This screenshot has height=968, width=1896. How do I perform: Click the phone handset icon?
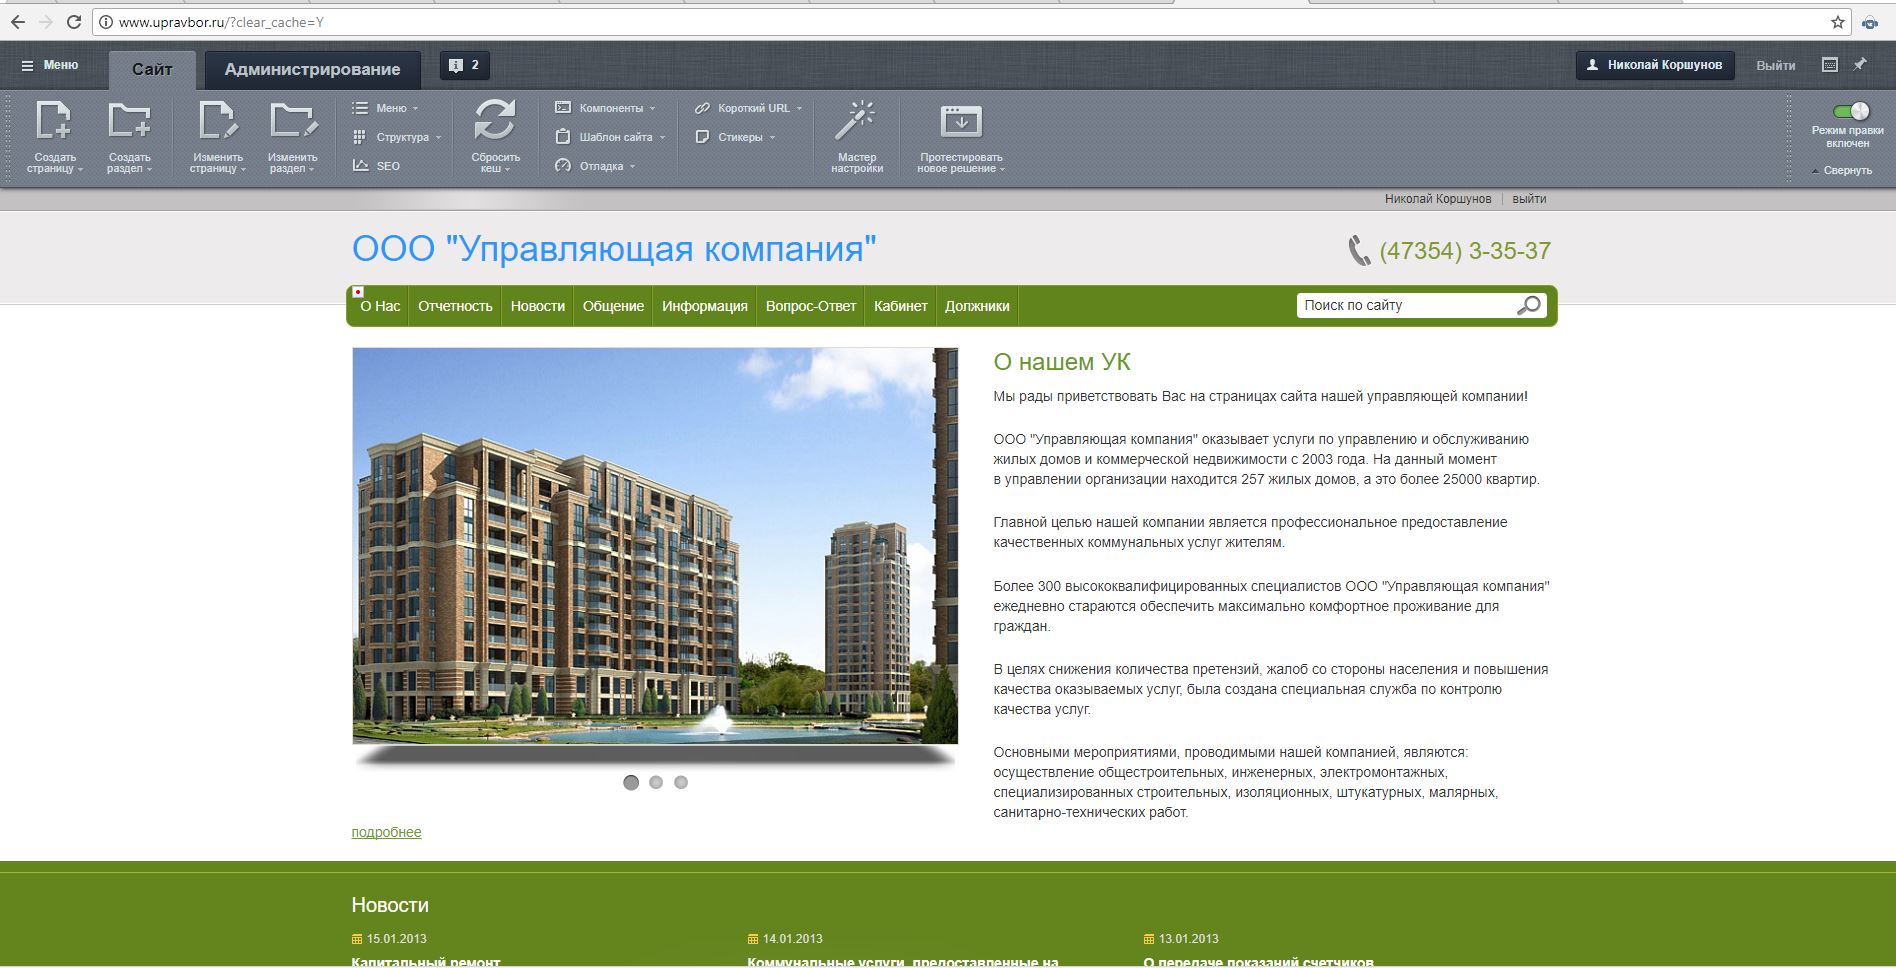pos(1359,250)
